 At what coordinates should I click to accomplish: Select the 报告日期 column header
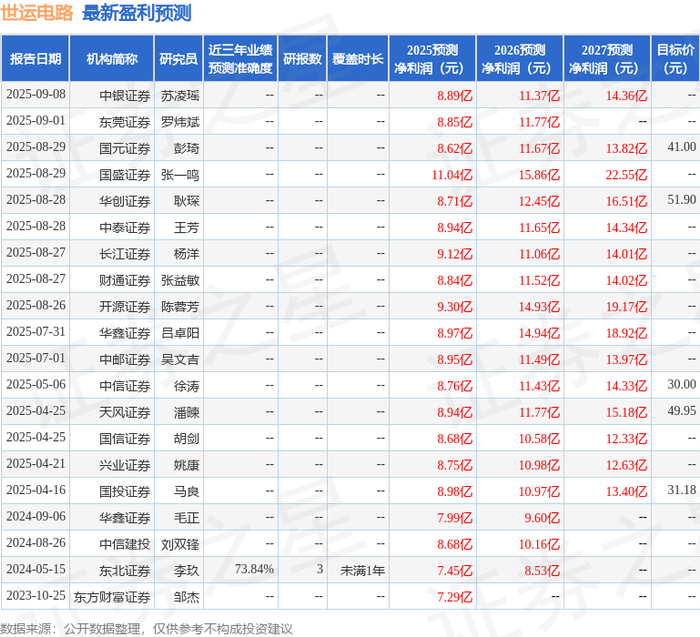35,59
